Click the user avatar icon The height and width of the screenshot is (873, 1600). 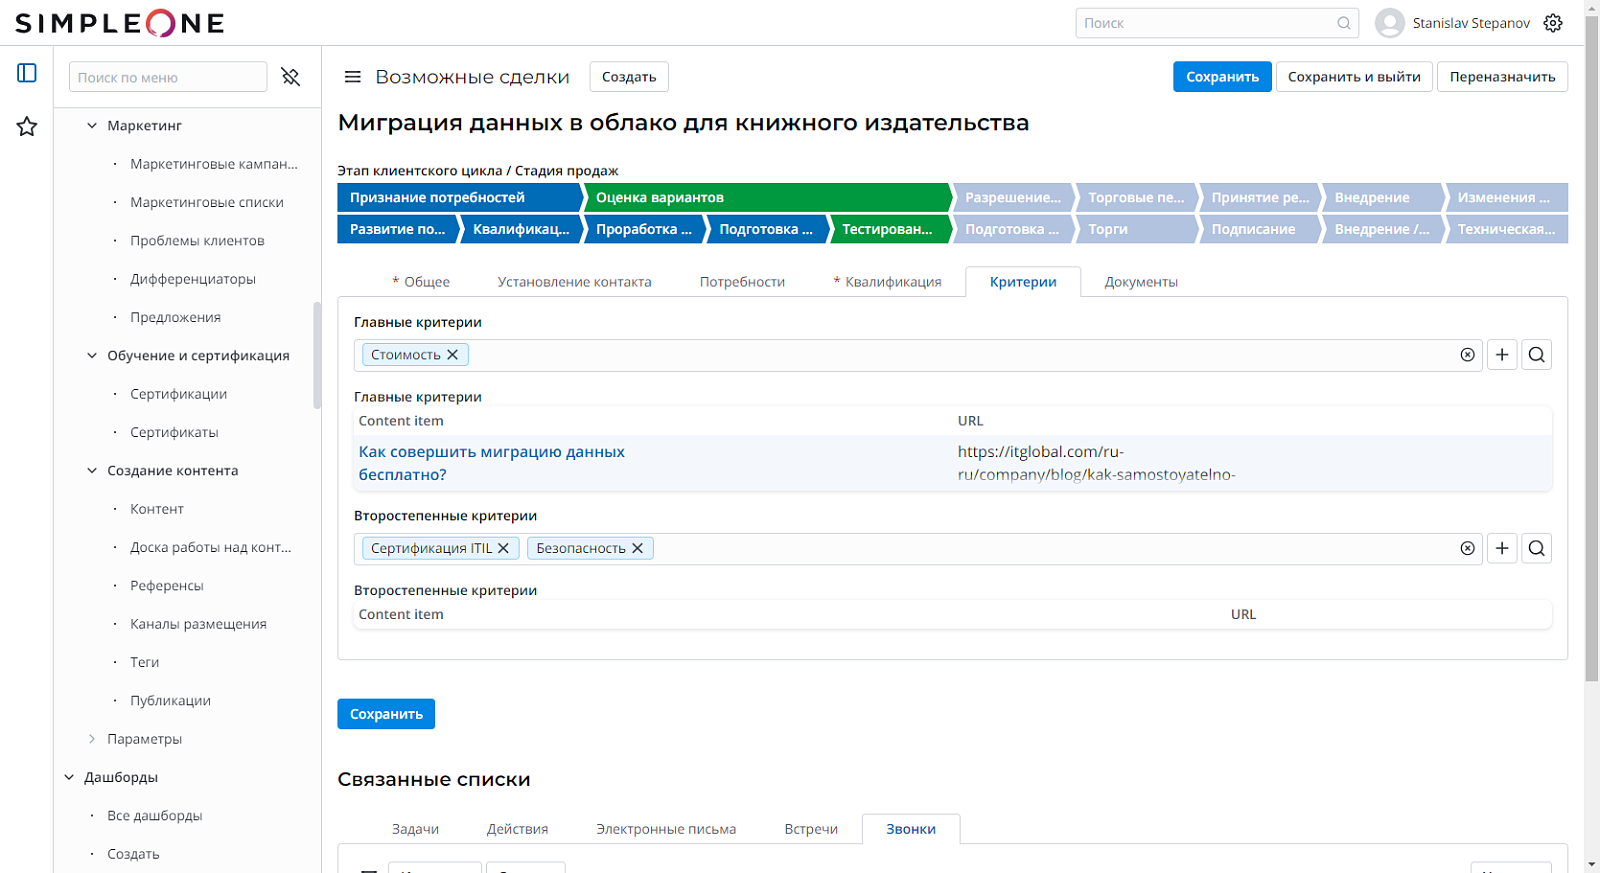coord(1390,23)
